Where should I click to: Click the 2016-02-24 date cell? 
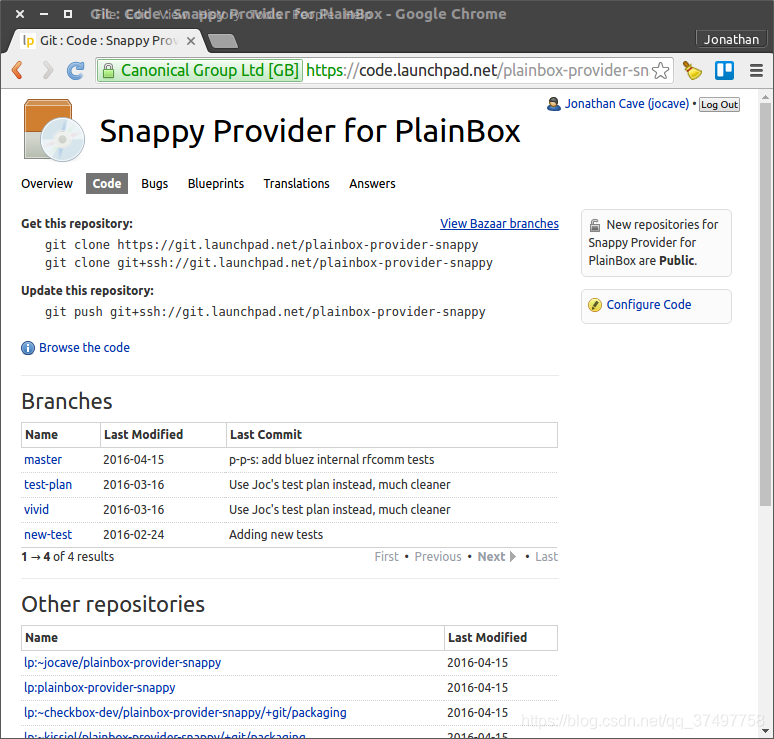point(133,535)
